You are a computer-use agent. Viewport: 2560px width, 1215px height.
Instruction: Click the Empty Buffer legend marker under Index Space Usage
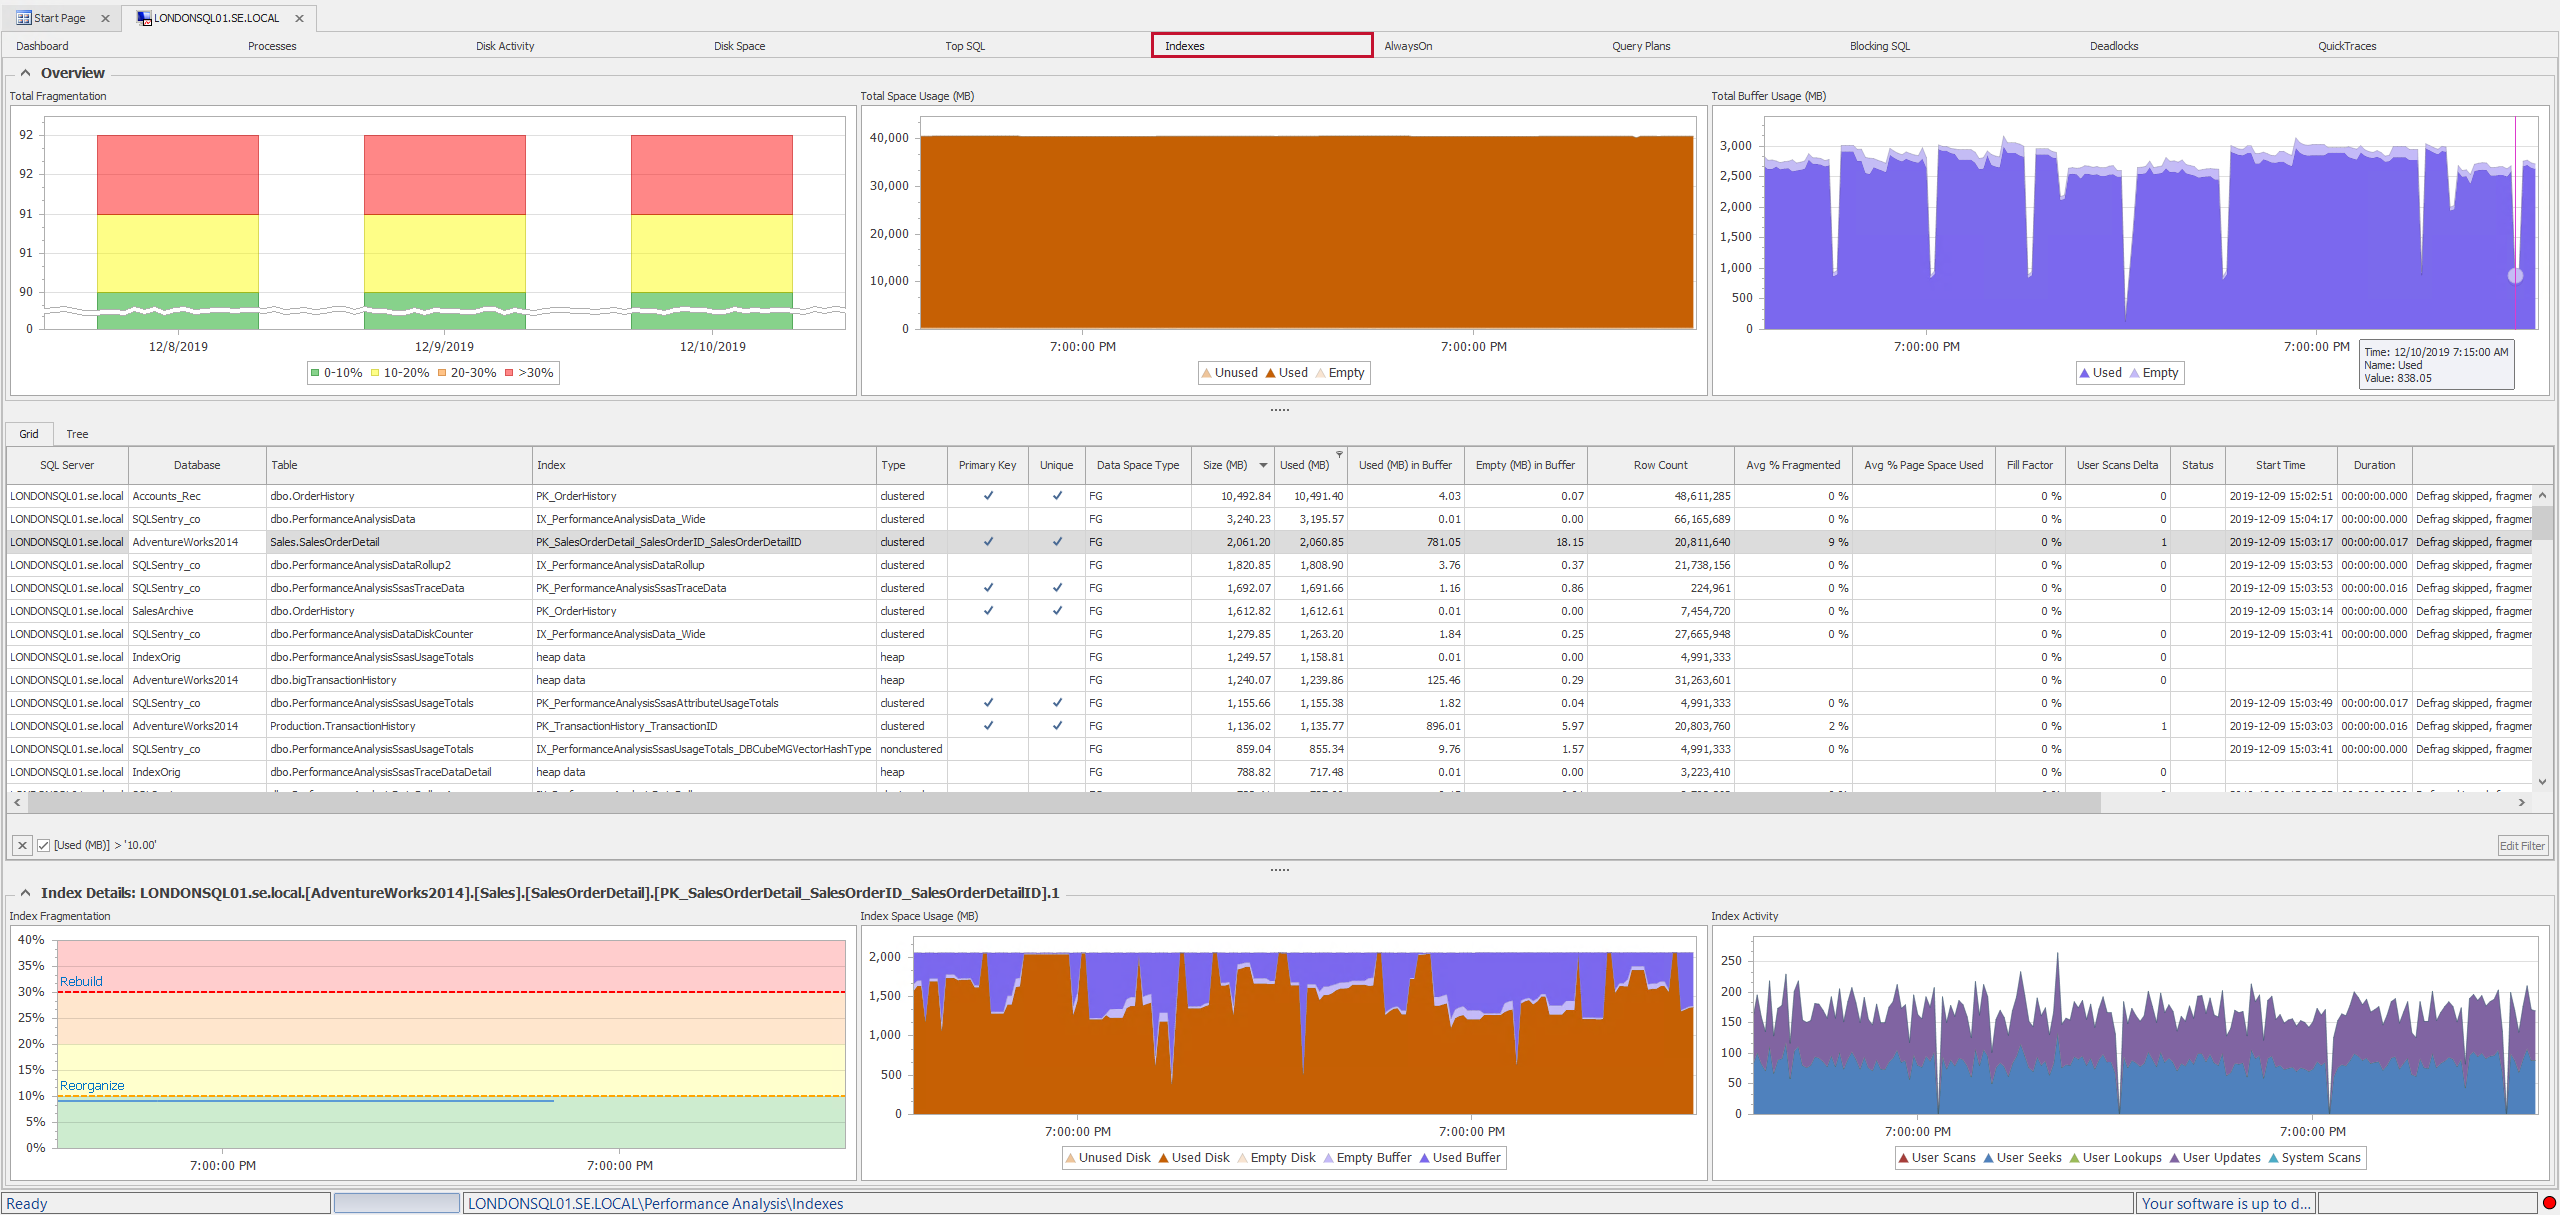pyautogui.click(x=1328, y=1158)
